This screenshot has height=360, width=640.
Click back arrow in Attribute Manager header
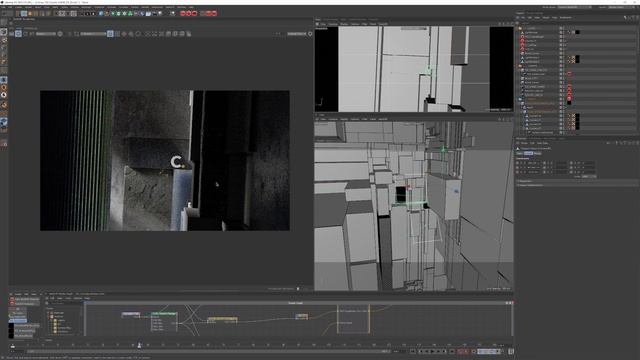tap(608, 143)
